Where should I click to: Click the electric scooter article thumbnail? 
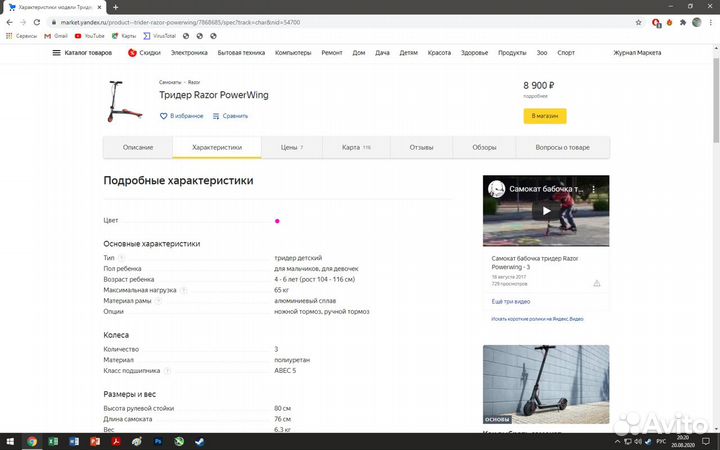[x=546, y=386]
